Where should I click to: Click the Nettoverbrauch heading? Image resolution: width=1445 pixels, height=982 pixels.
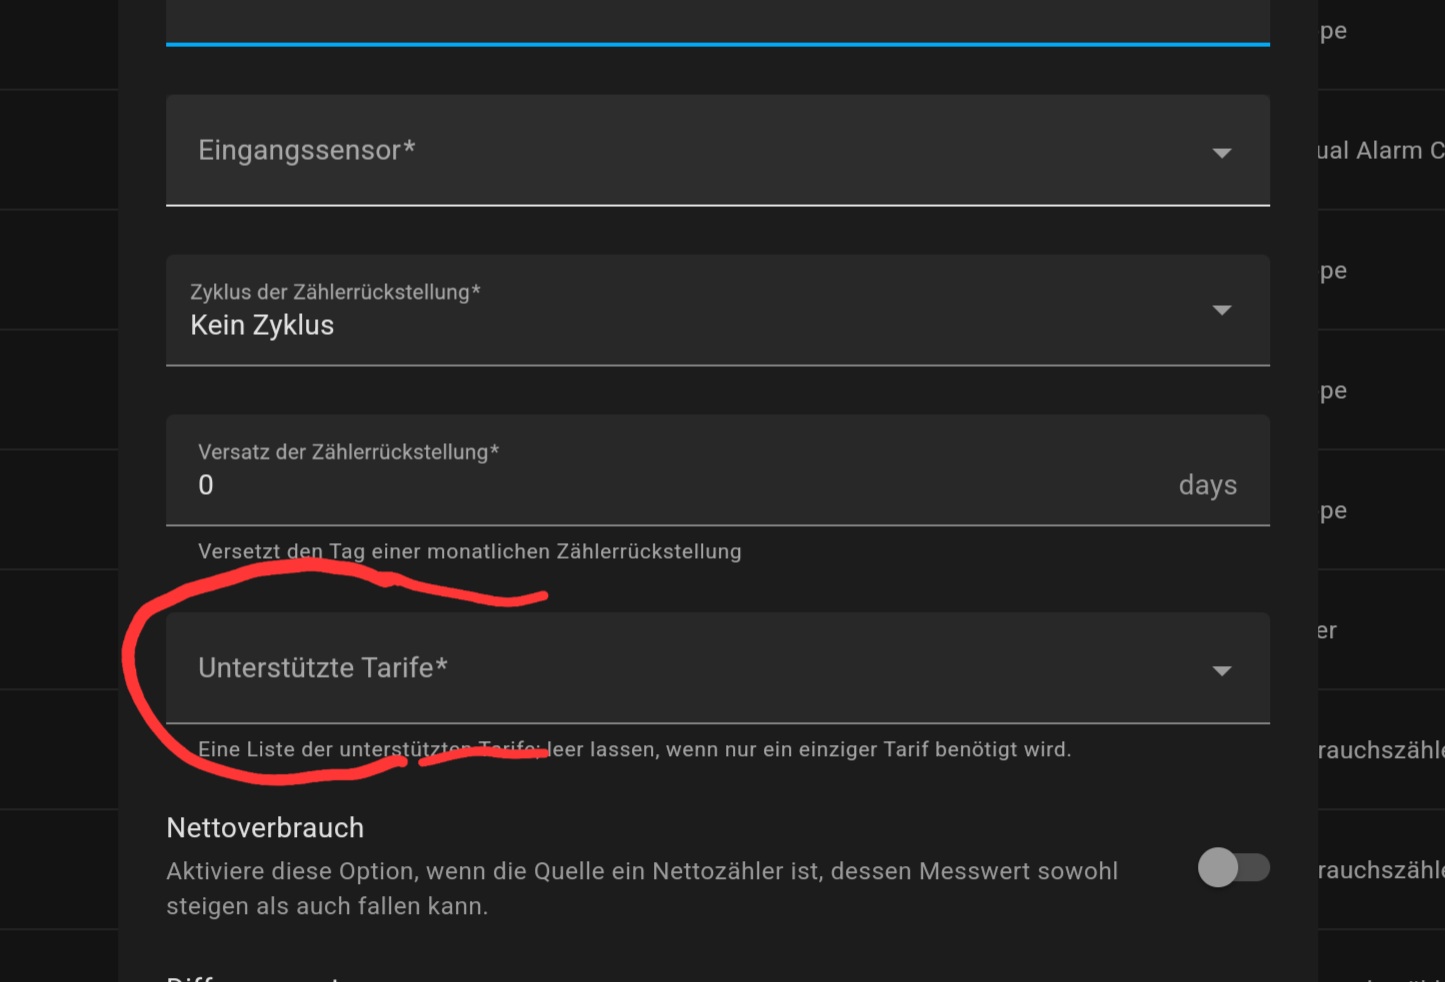coord(265,828)
